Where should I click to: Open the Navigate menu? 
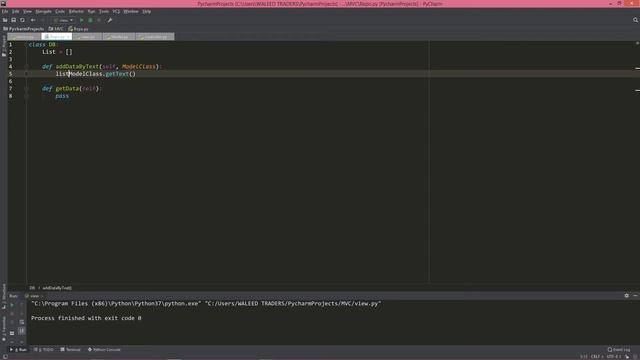[x=43, y=11]
